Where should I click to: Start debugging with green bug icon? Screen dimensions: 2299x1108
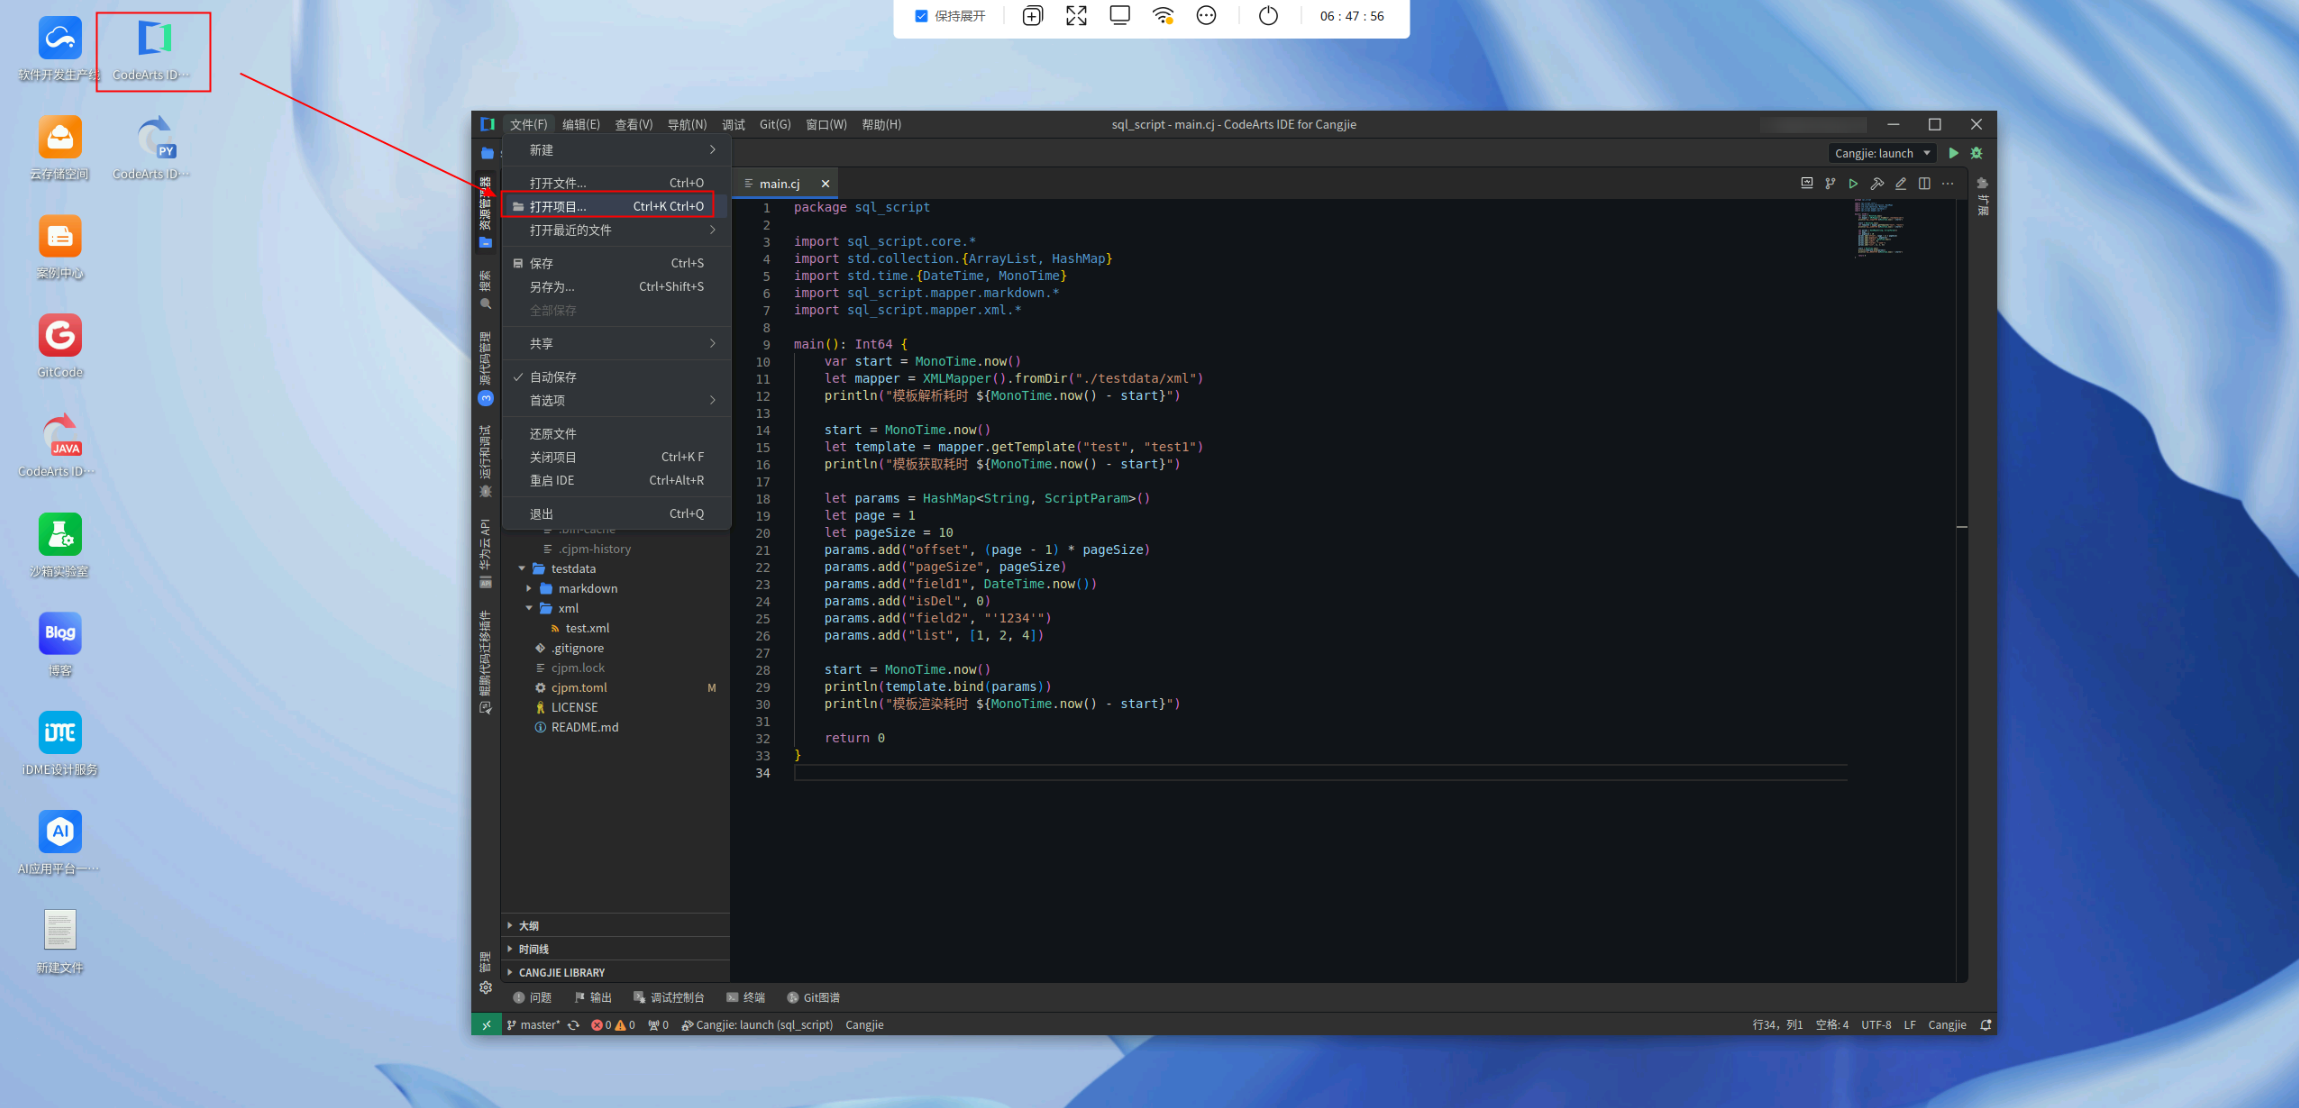tap(1976, 153)
